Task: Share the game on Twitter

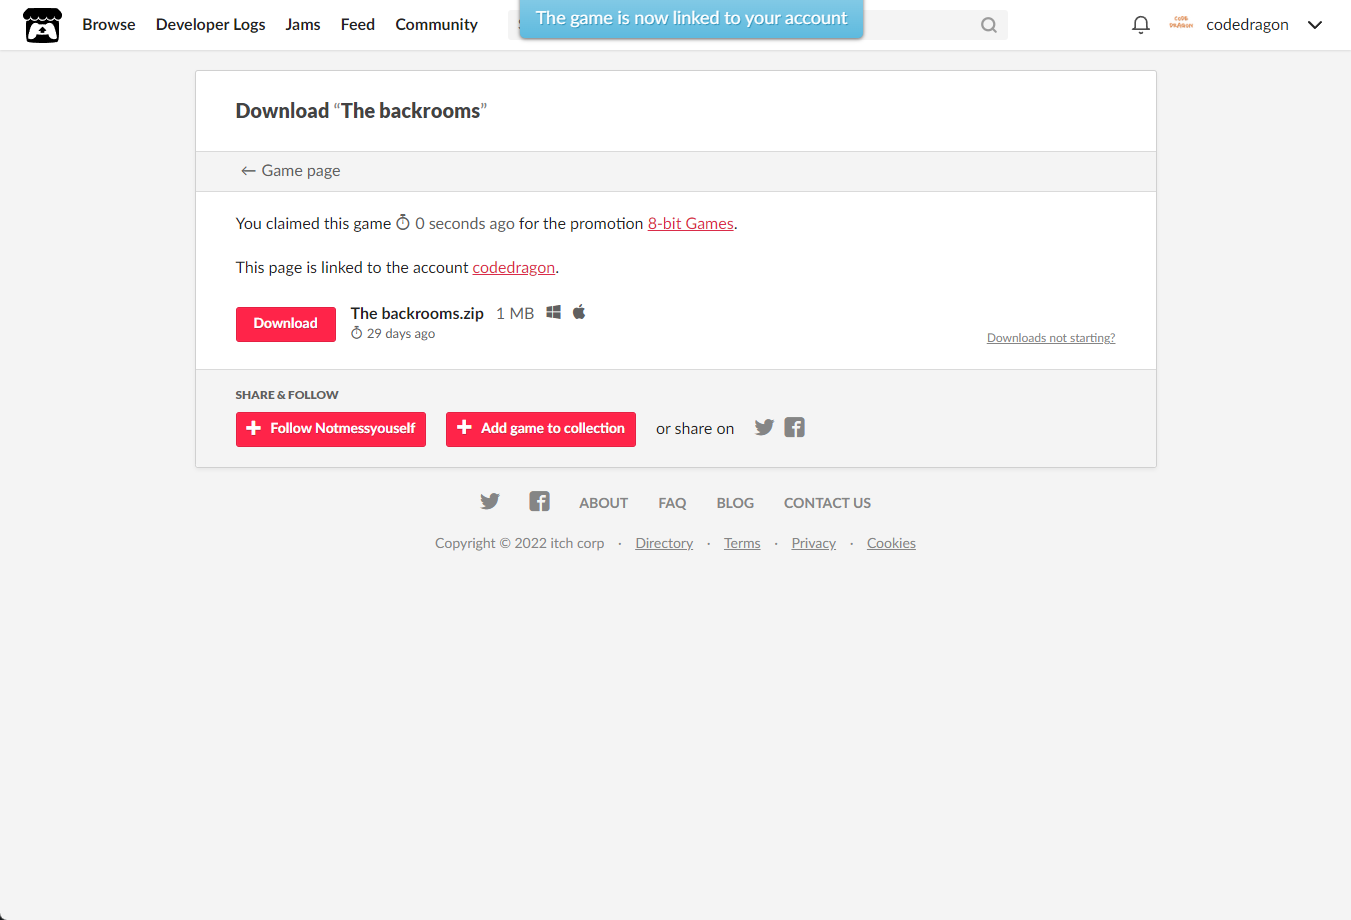Action: point(764,428)
